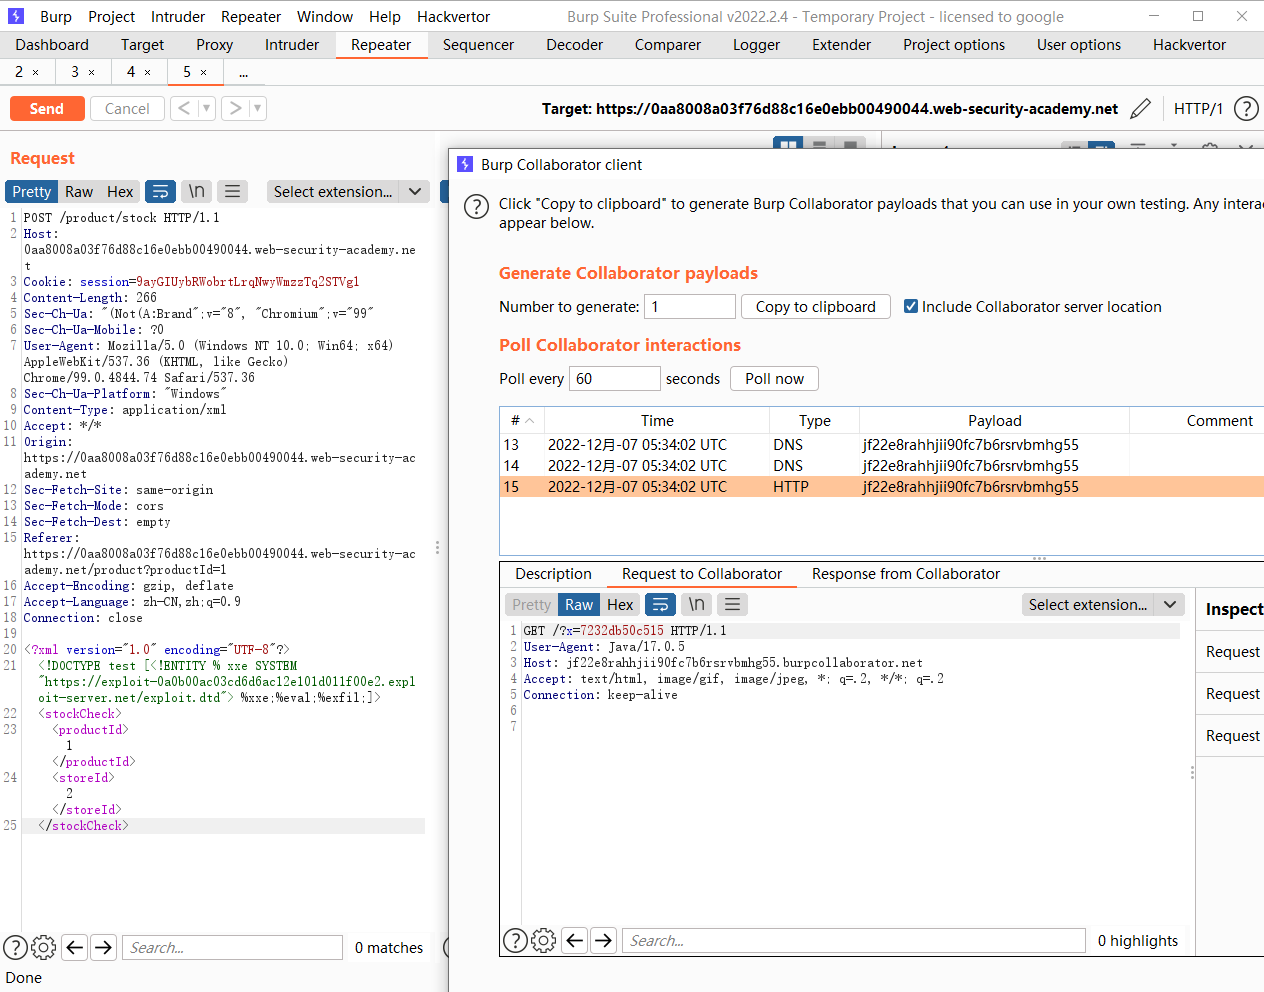
Task: Toggle word wrap in the Collaborator request viewer
Action: 660,605
